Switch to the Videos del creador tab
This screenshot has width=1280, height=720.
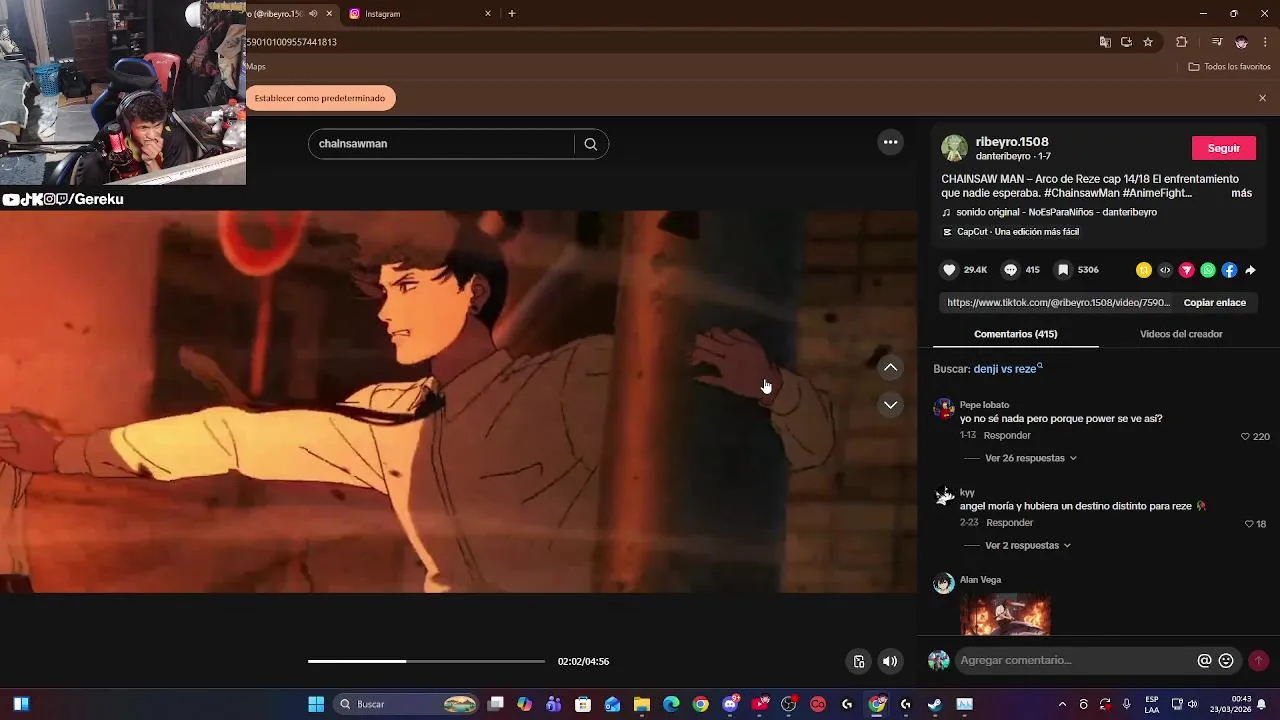point(1181,334)
